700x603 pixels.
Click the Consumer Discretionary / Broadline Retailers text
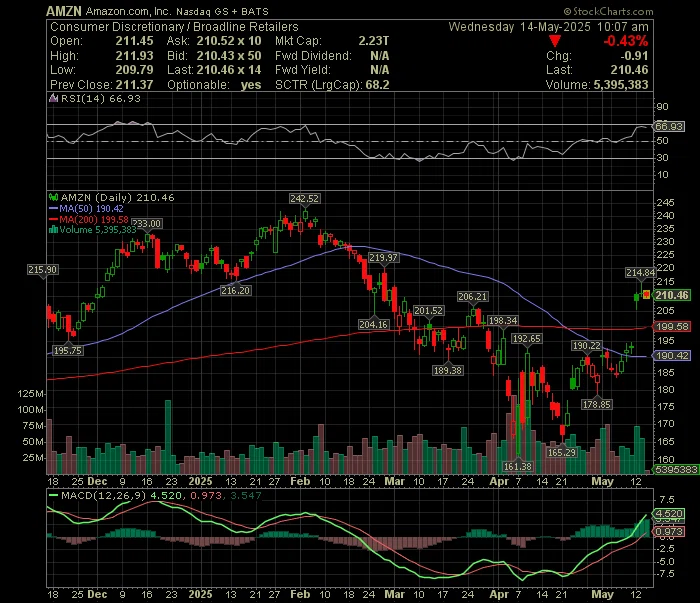point(174,27)
